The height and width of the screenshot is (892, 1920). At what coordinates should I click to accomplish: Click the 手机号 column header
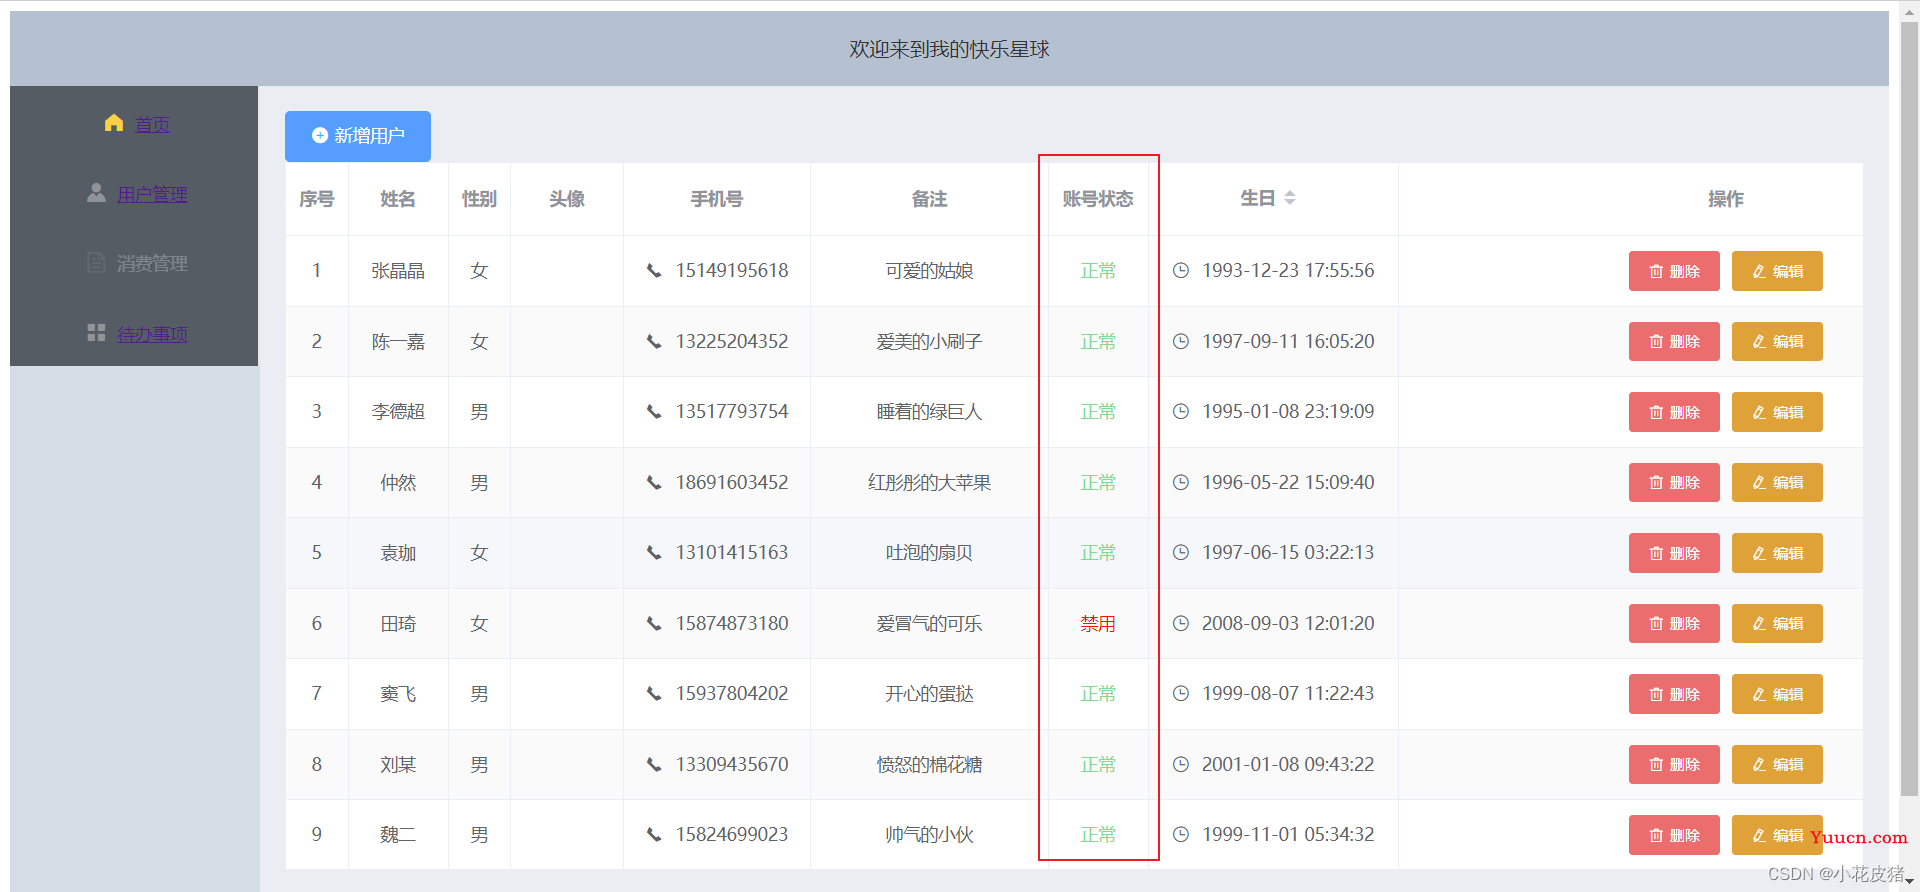coord(717,199)
